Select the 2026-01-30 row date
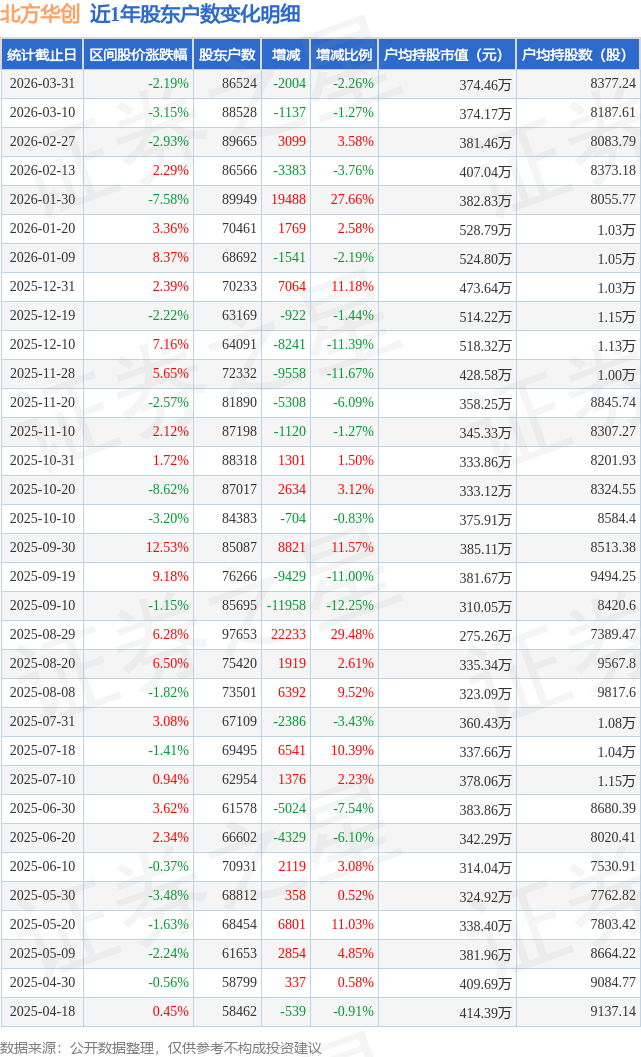The height and width of the screenshot is (1057, 641). 42,200
